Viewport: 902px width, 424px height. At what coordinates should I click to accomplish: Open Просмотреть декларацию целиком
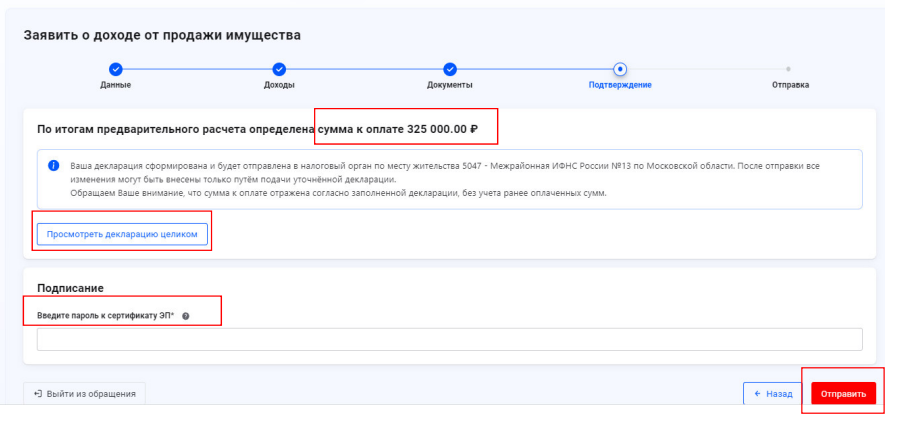click(x=122, y=234)
